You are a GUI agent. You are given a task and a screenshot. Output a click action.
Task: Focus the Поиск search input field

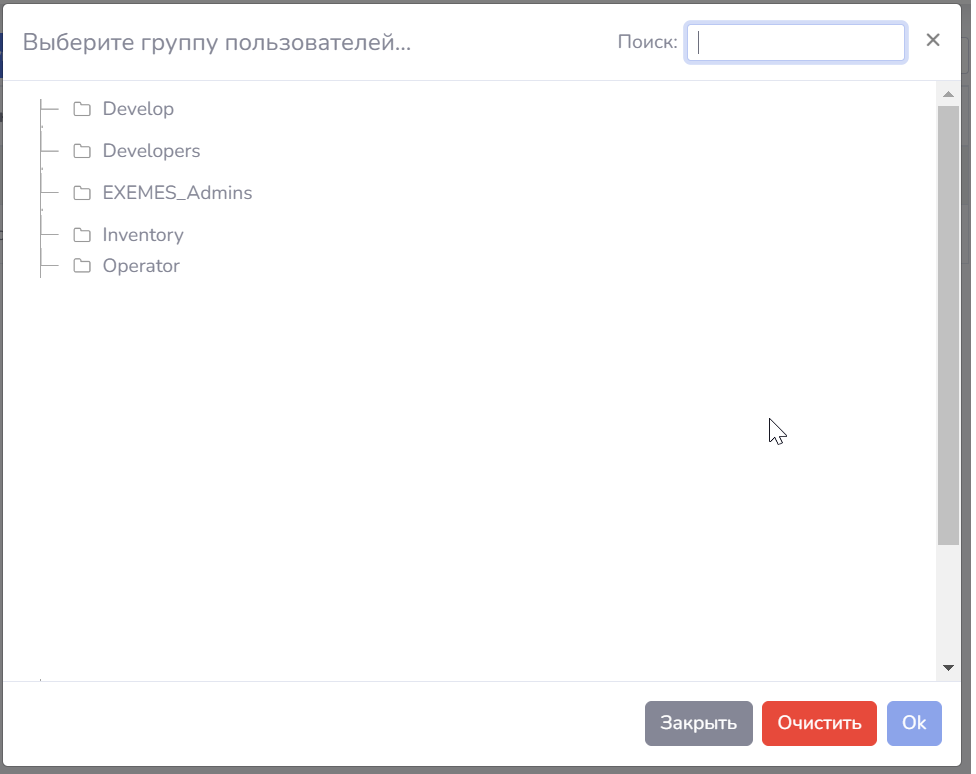click(x=796, y=42)
